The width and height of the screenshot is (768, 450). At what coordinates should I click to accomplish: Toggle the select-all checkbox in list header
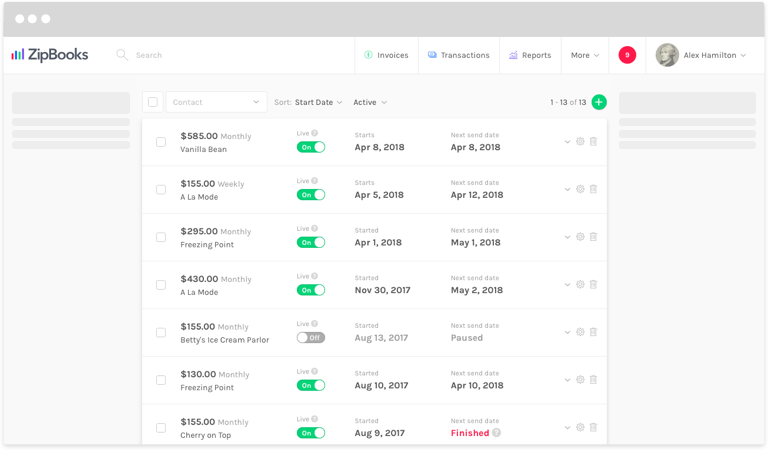(153, 102)
